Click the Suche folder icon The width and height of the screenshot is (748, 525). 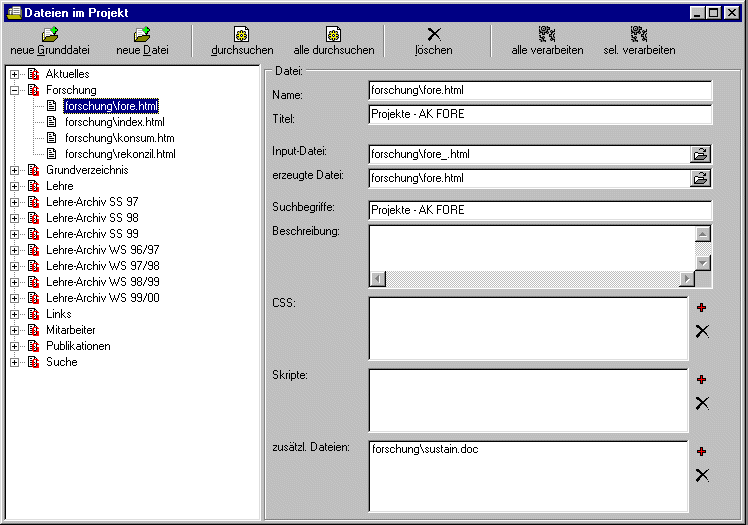coord(33,362)
